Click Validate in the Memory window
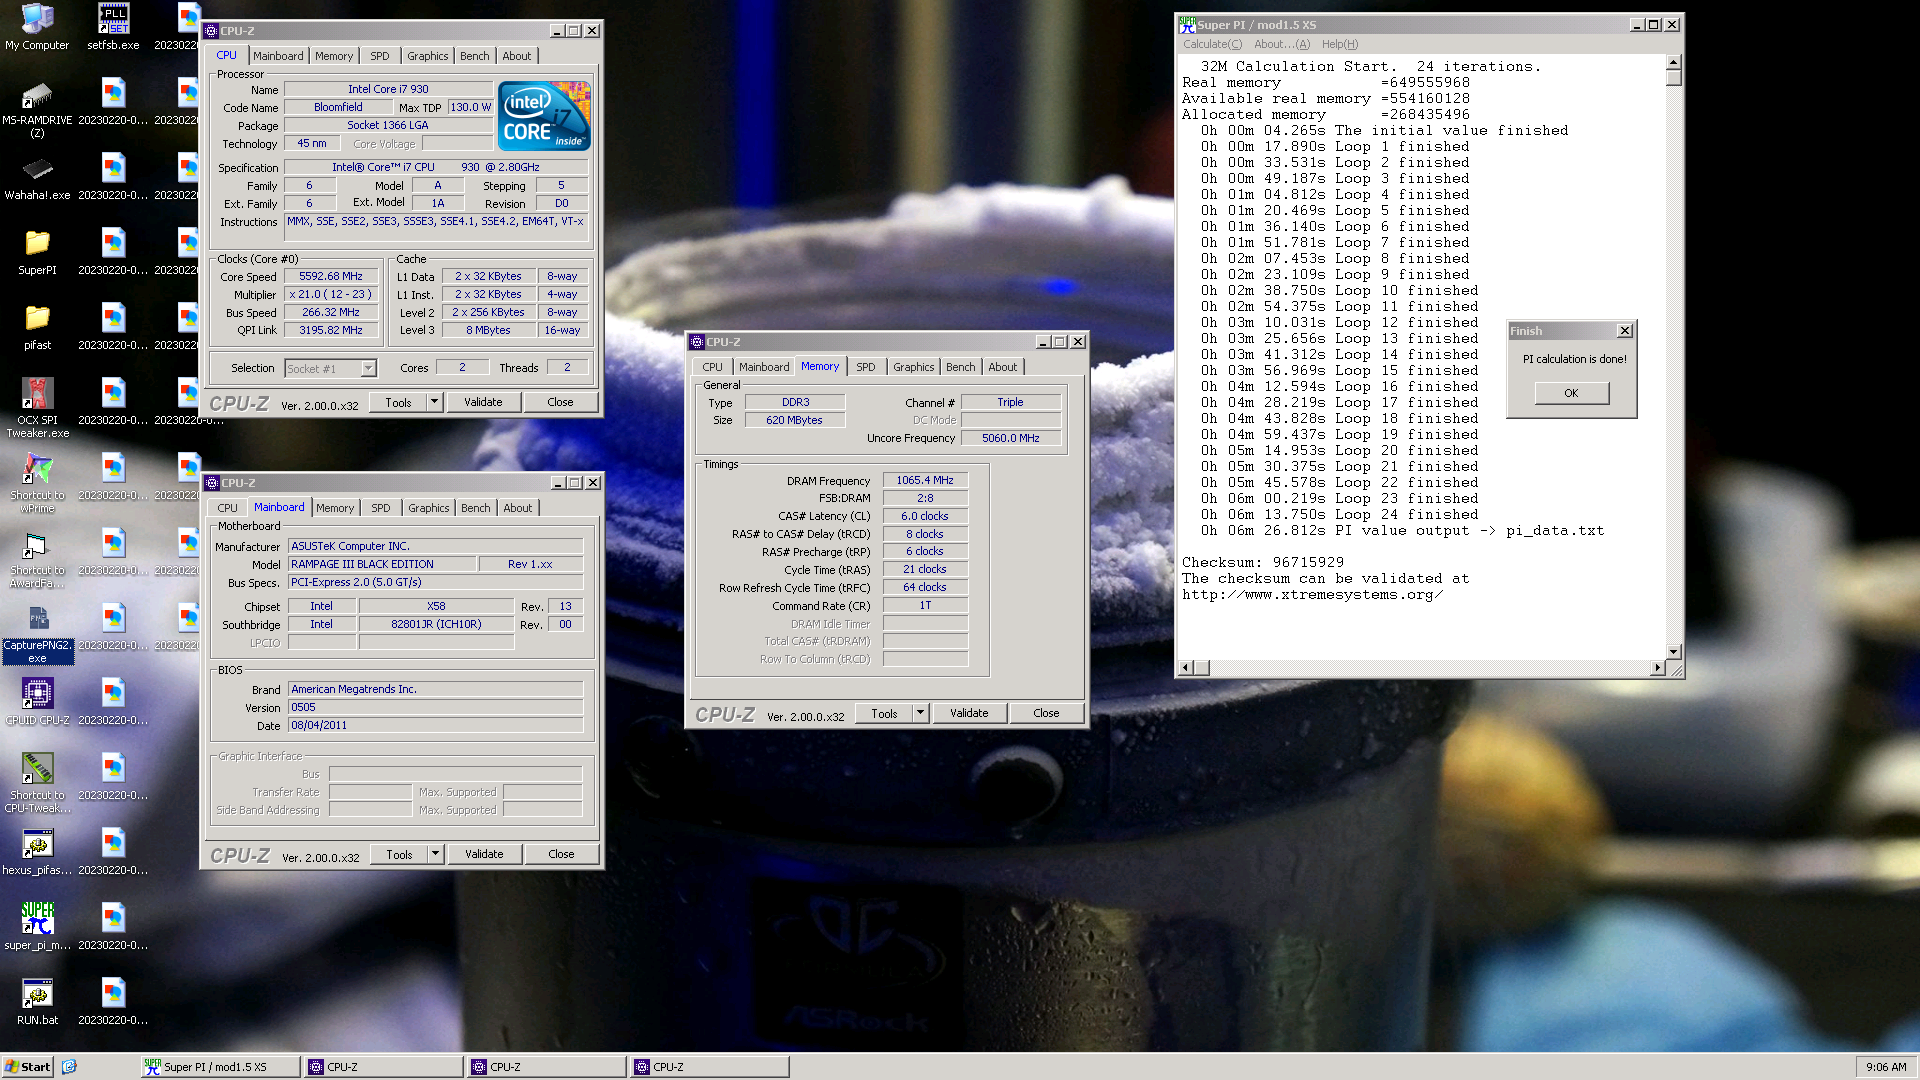The width and height of the screenshot is (1920, 1080). tap(969, 713)
